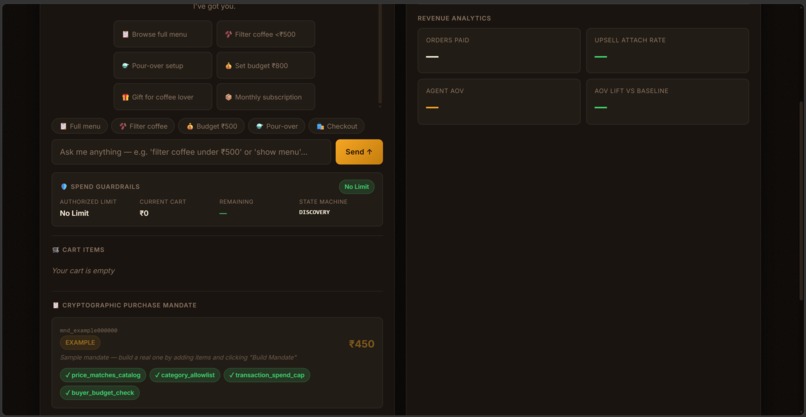The image size is (806, 417).
Task: Click the price_matches_catalog check chip
Action: 103,375
